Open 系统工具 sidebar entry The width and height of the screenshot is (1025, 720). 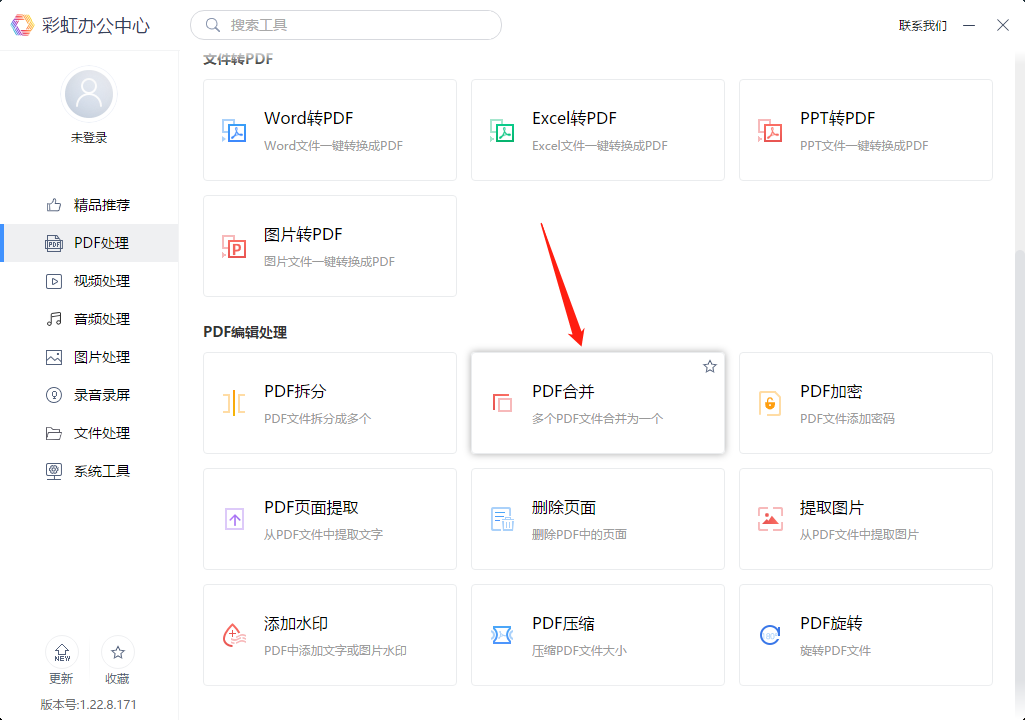click(x=89, y=471)
